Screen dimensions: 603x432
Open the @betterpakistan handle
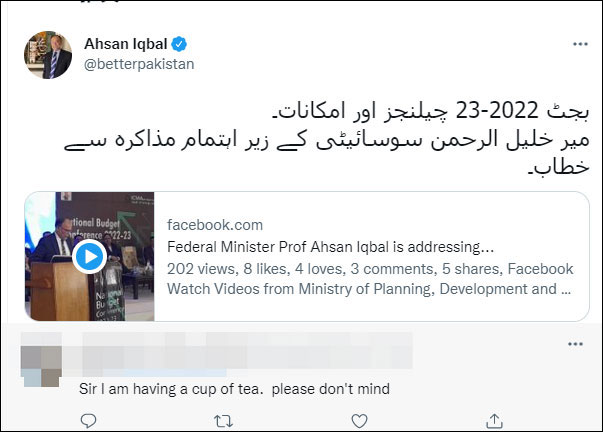[138, 64]
